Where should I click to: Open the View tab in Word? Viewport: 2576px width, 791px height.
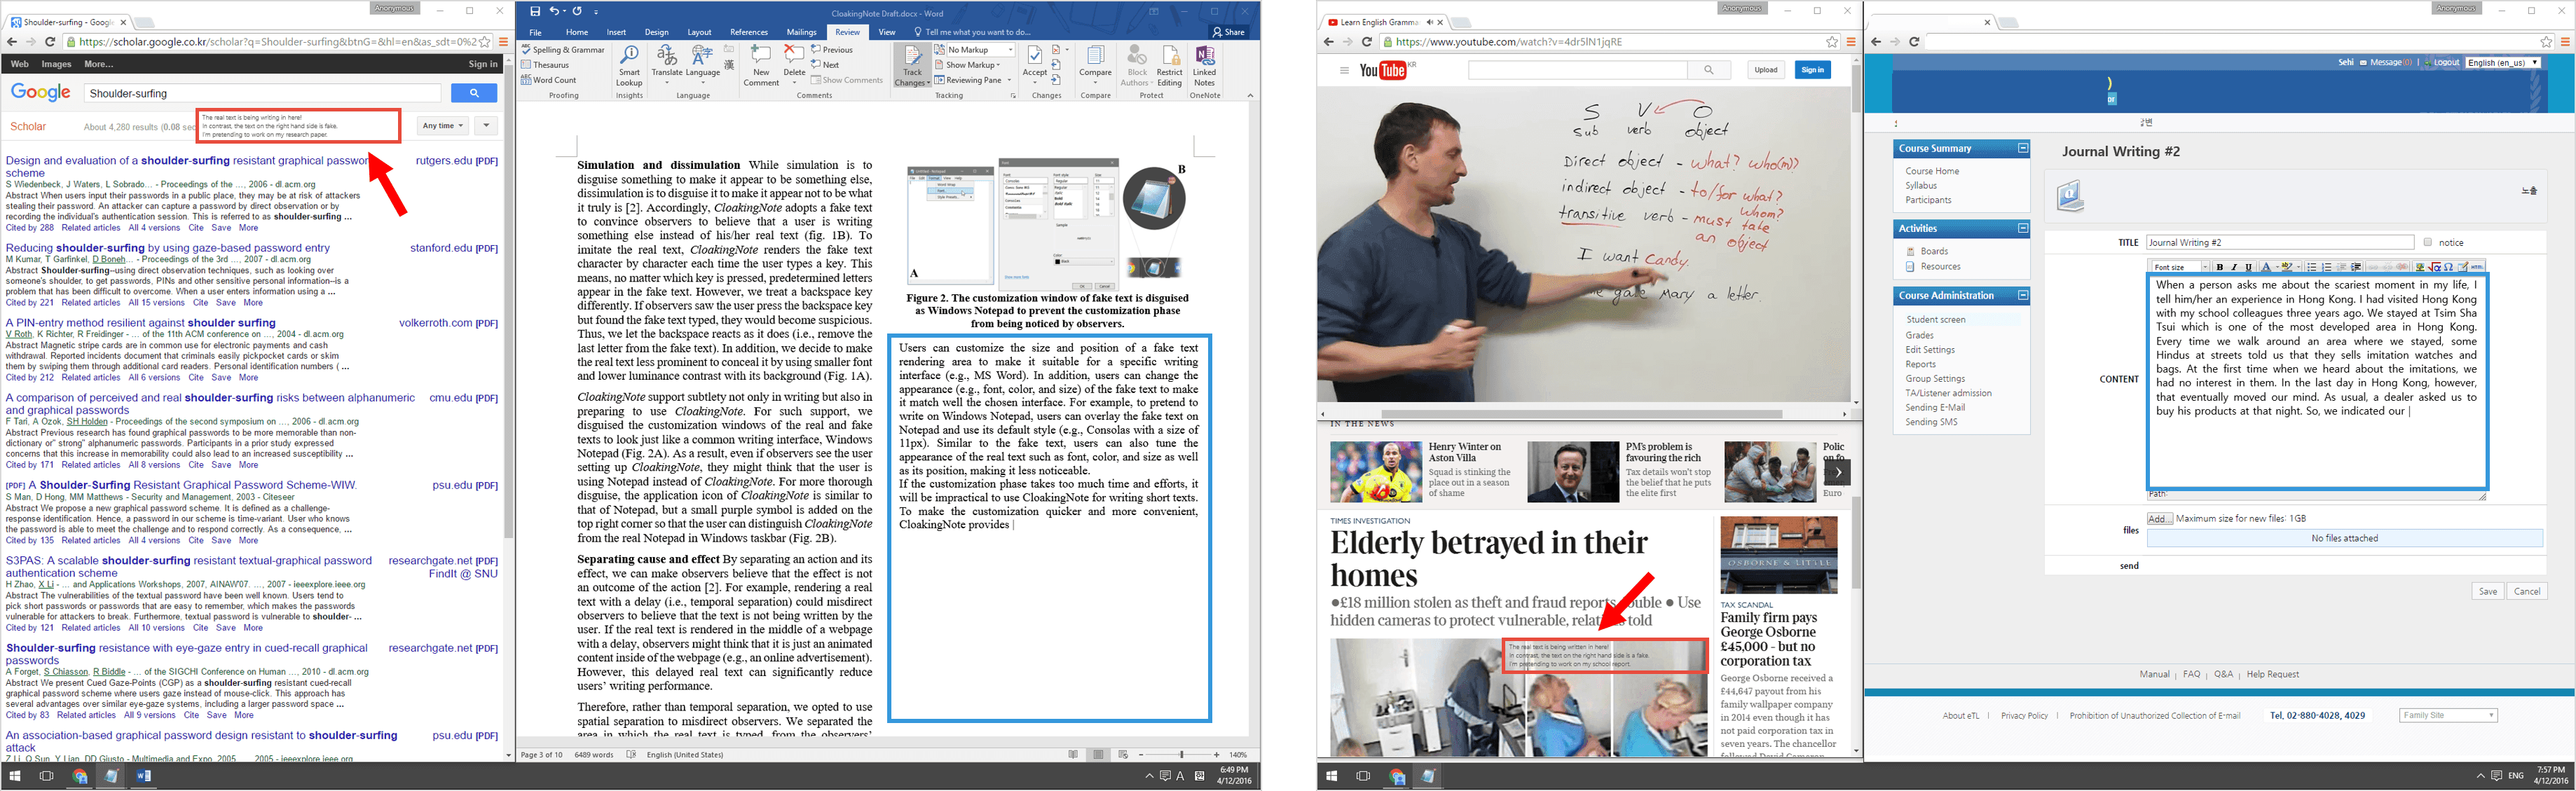click(x=887, y=32)
